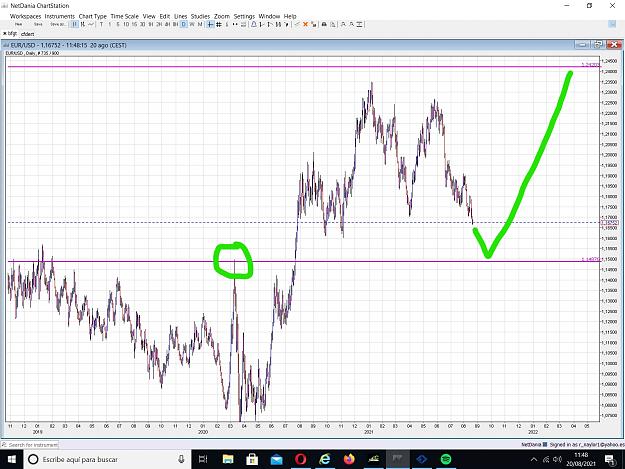Open File Explorer from taskbar
This screenshot has width=625, height=469.
[x=228, y=459]
